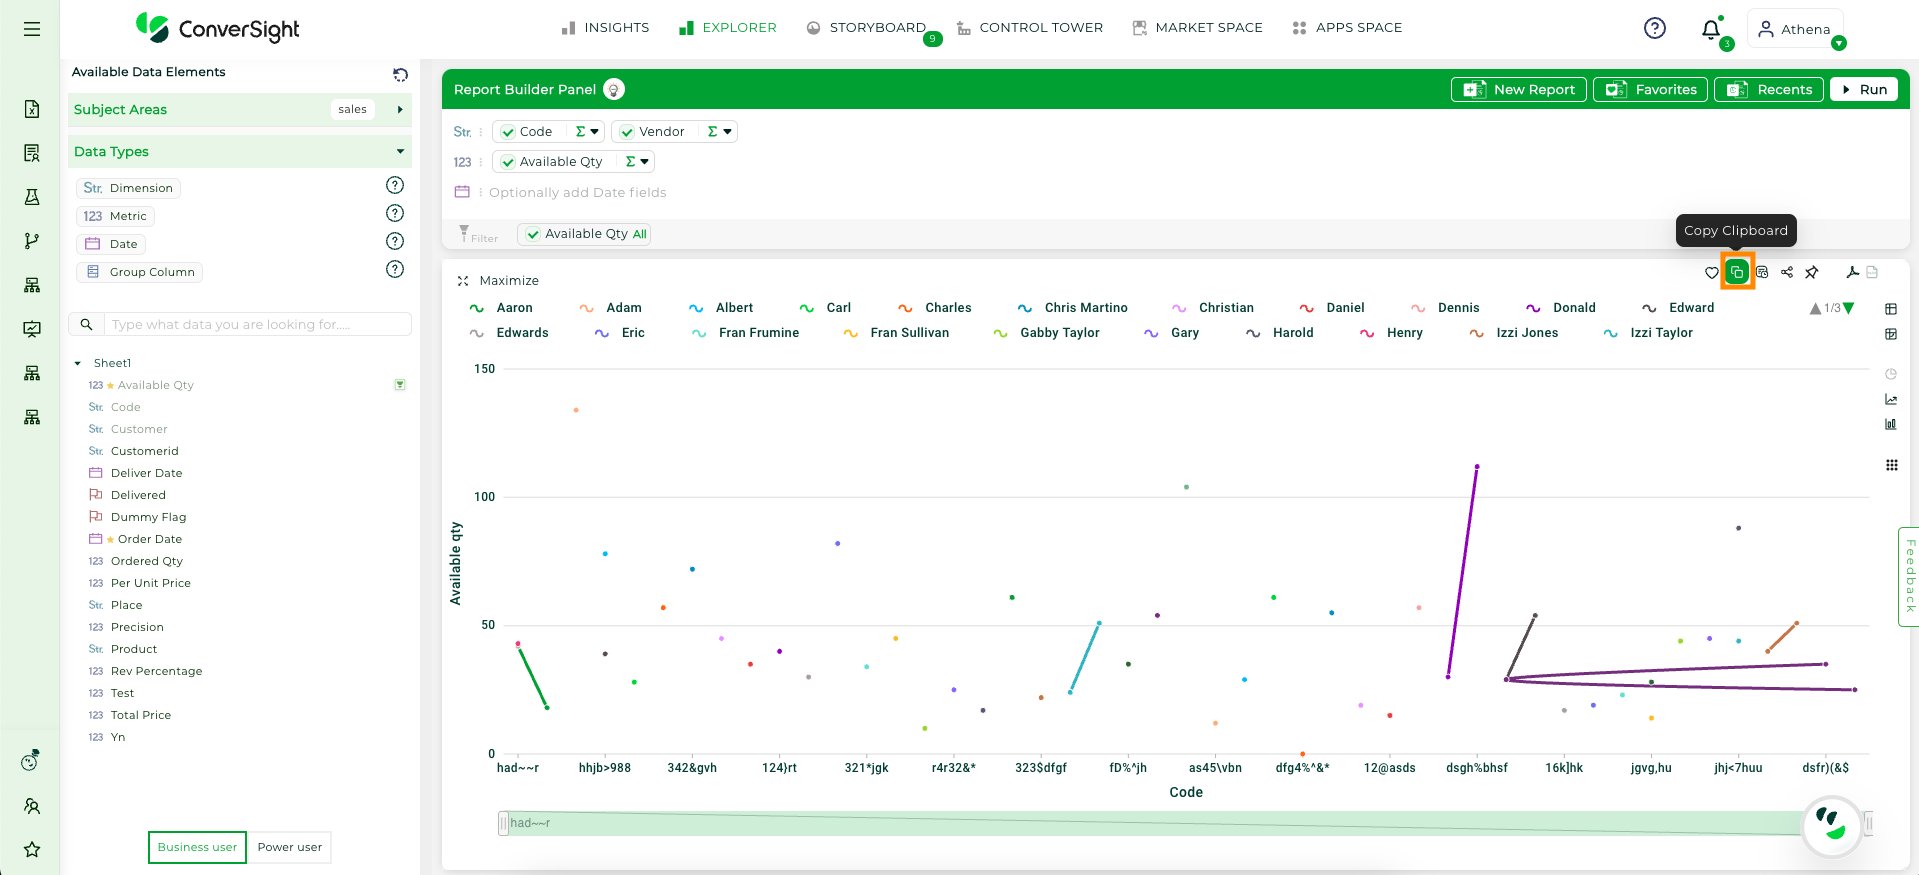1919x875 pixels.
Task: Open the Feedback side tab
Action: tap(1909, 577)
